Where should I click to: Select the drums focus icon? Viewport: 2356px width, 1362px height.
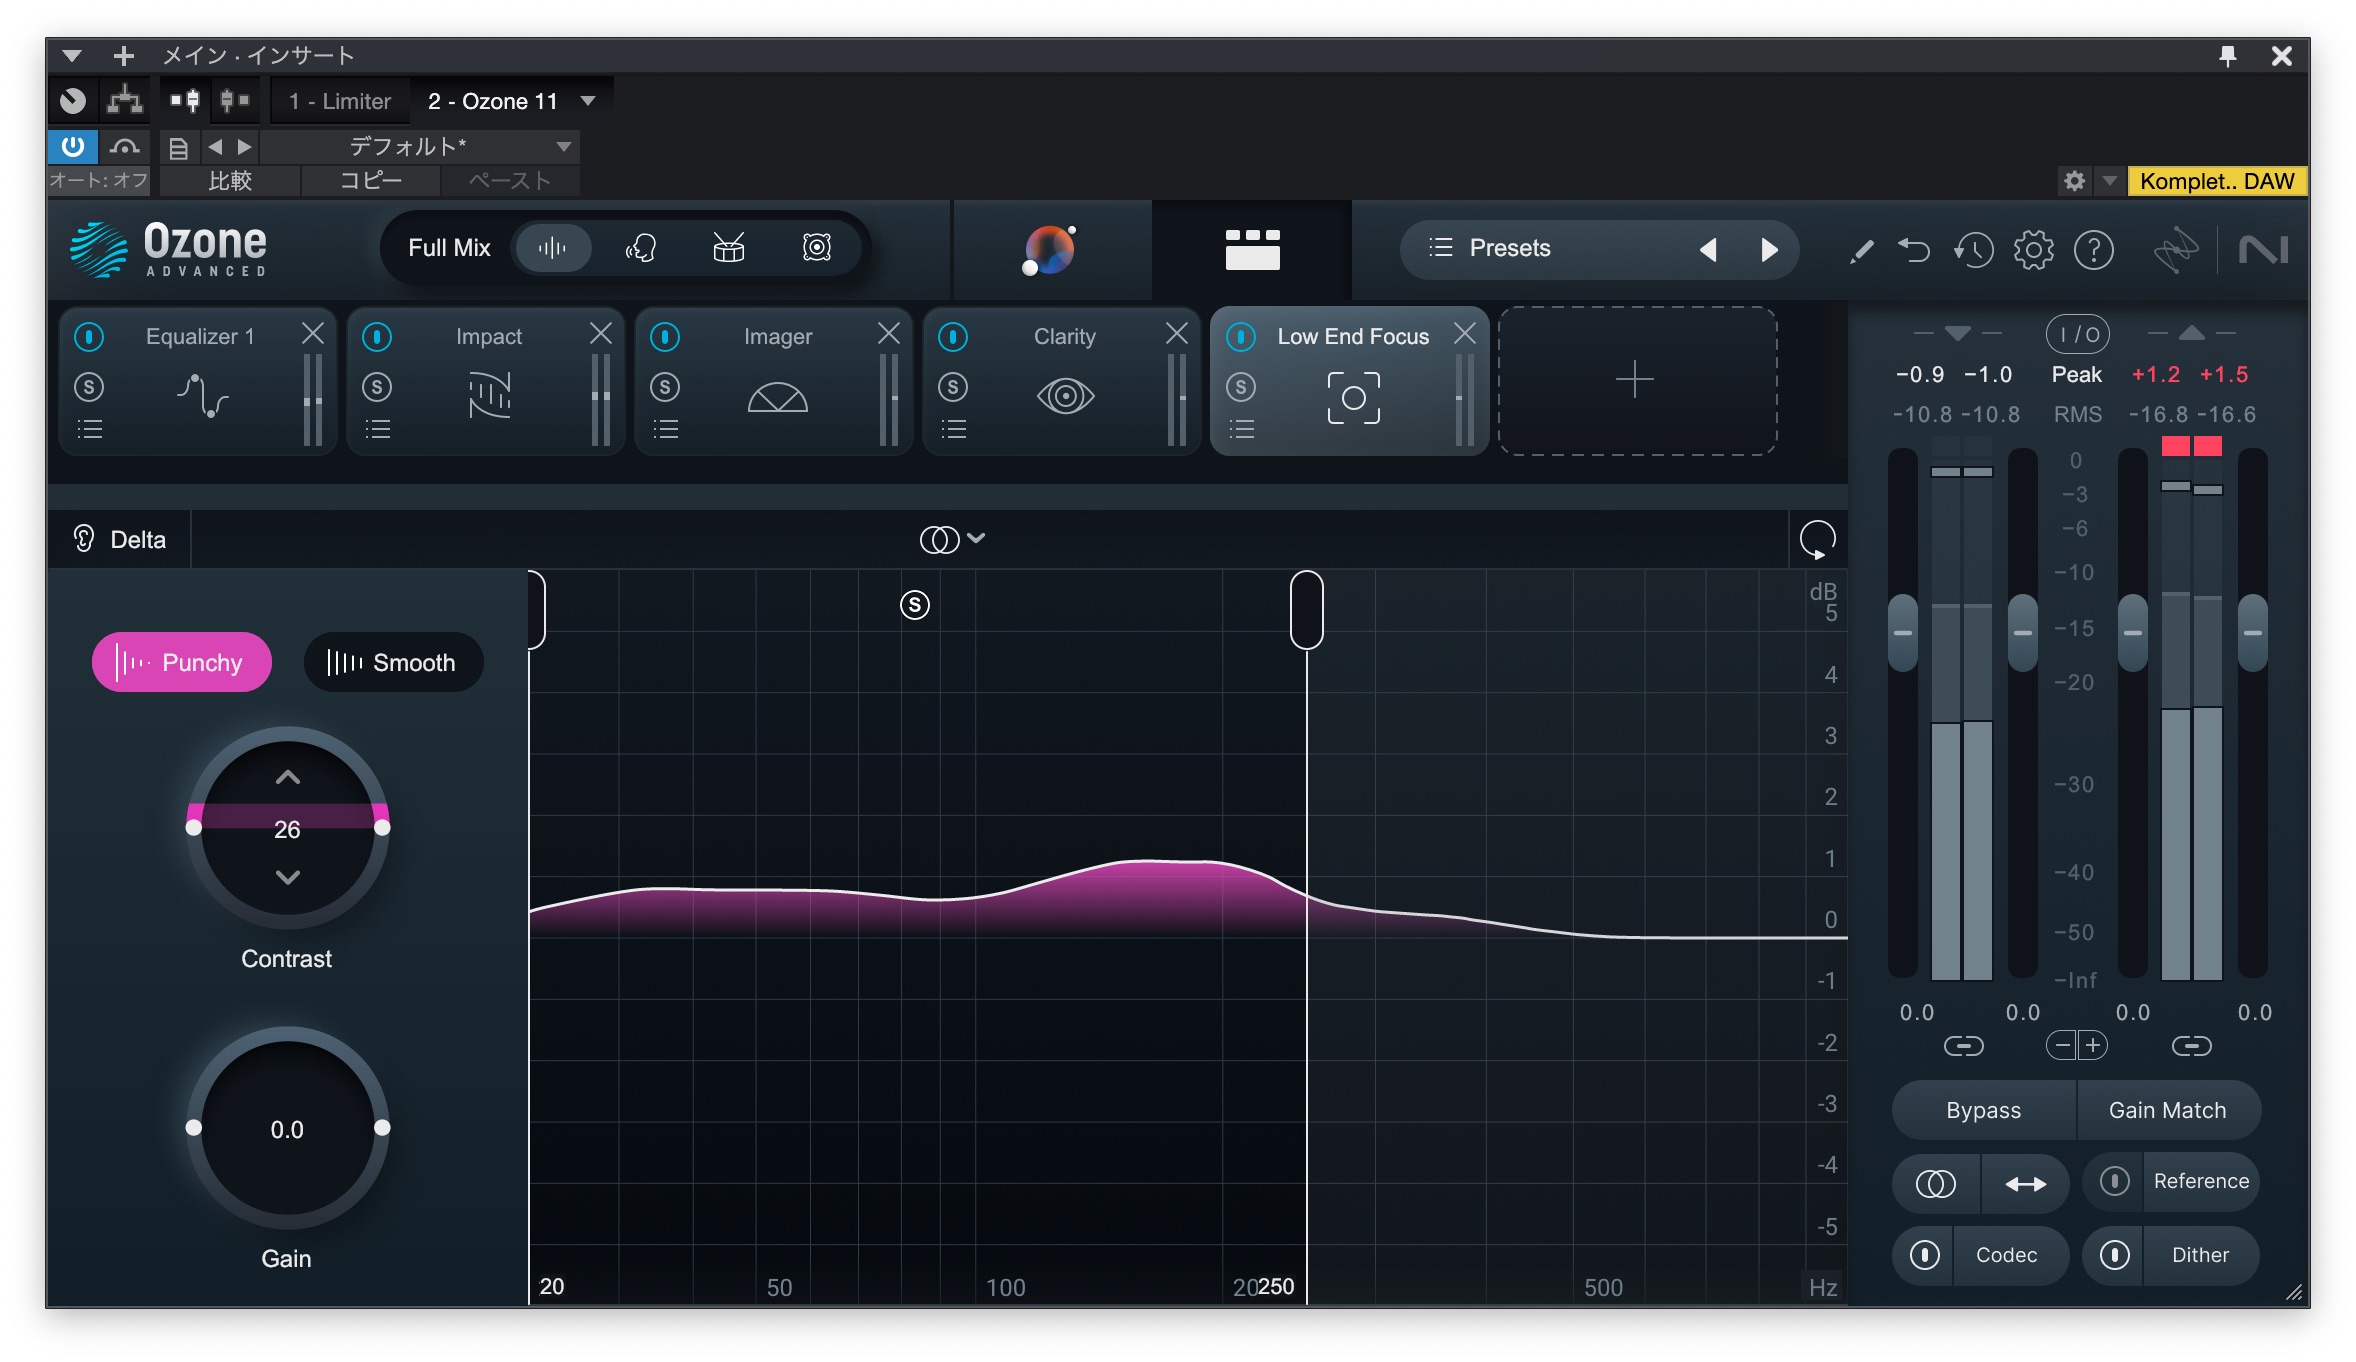click(x=729, y=248)
